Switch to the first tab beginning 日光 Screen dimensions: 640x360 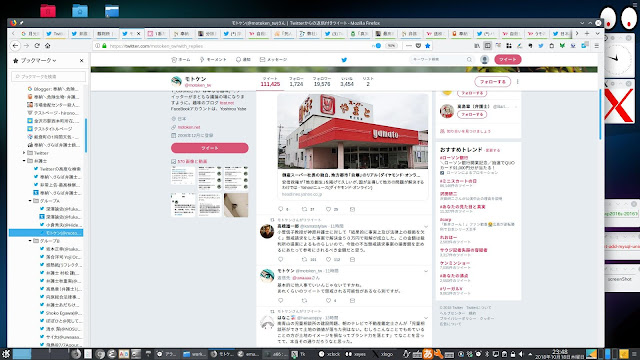click(x=30, y=33)
